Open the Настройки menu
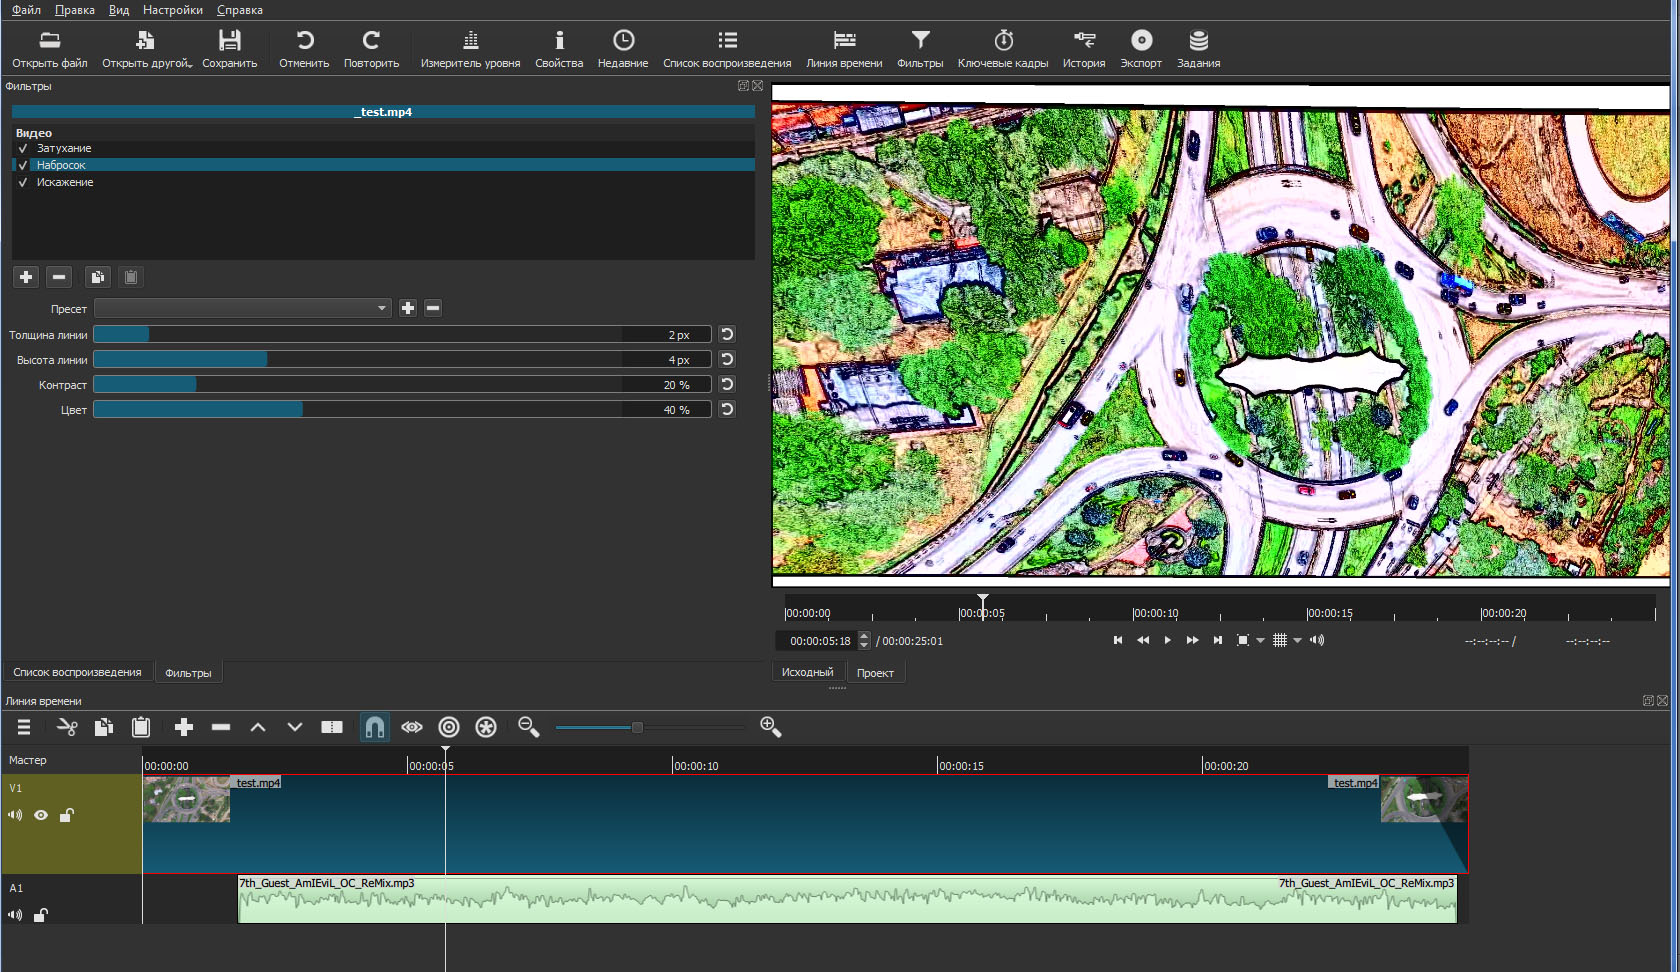Image resolution: width=1680 pixels, height=972 pixels. tap(172, 10)
